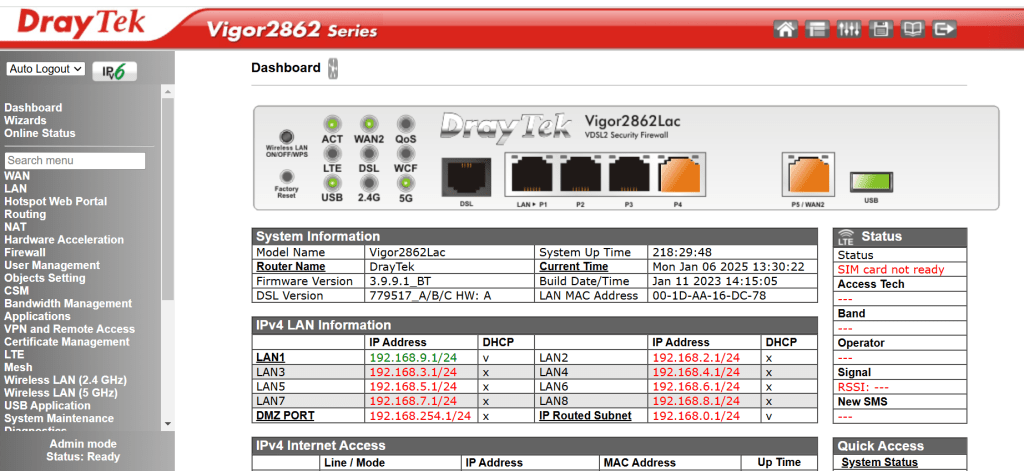Click the sidebar scrollbar thumb
The image size is (1024, 471).
click(167, 199)
